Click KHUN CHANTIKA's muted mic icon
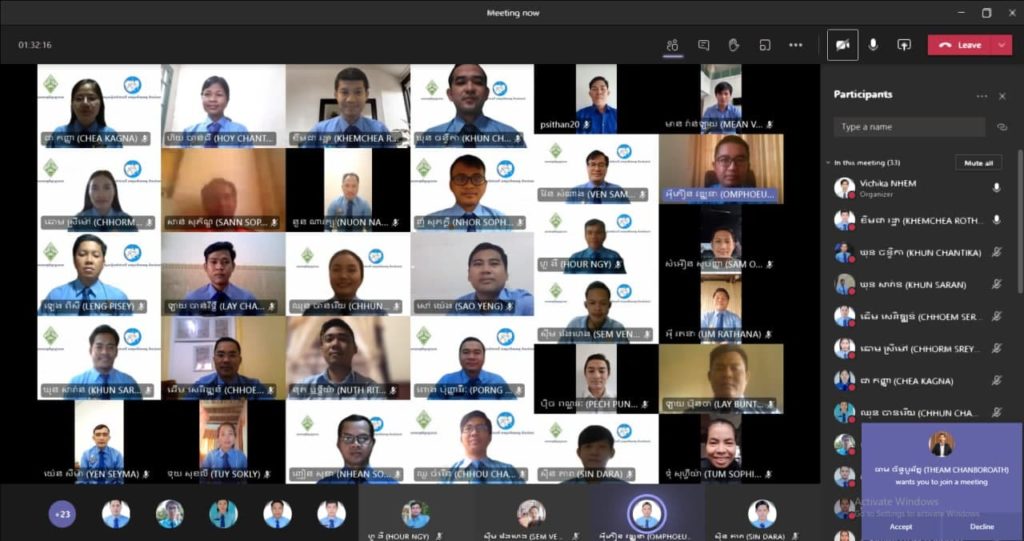The image size is (1024, 541). 997,252
